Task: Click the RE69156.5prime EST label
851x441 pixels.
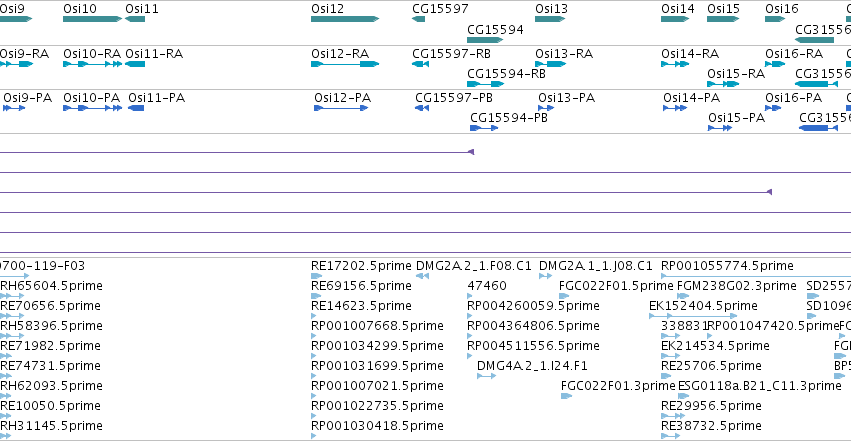Action: 361,286
